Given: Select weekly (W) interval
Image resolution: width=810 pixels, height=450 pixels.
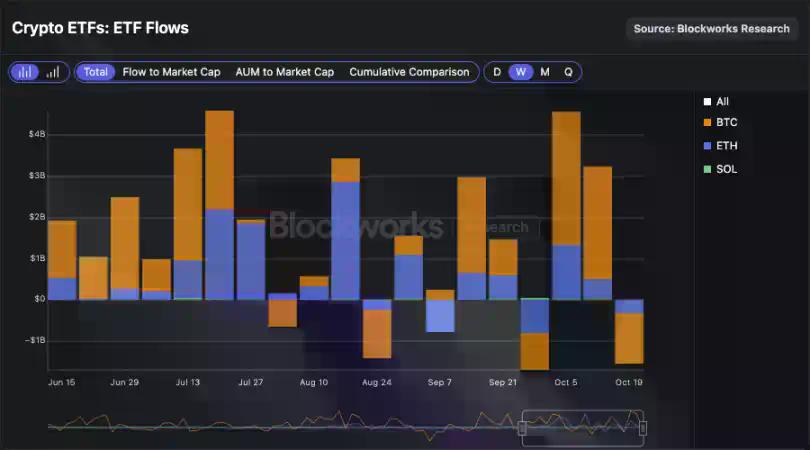Looking at the screenshot, I should 520,72.
